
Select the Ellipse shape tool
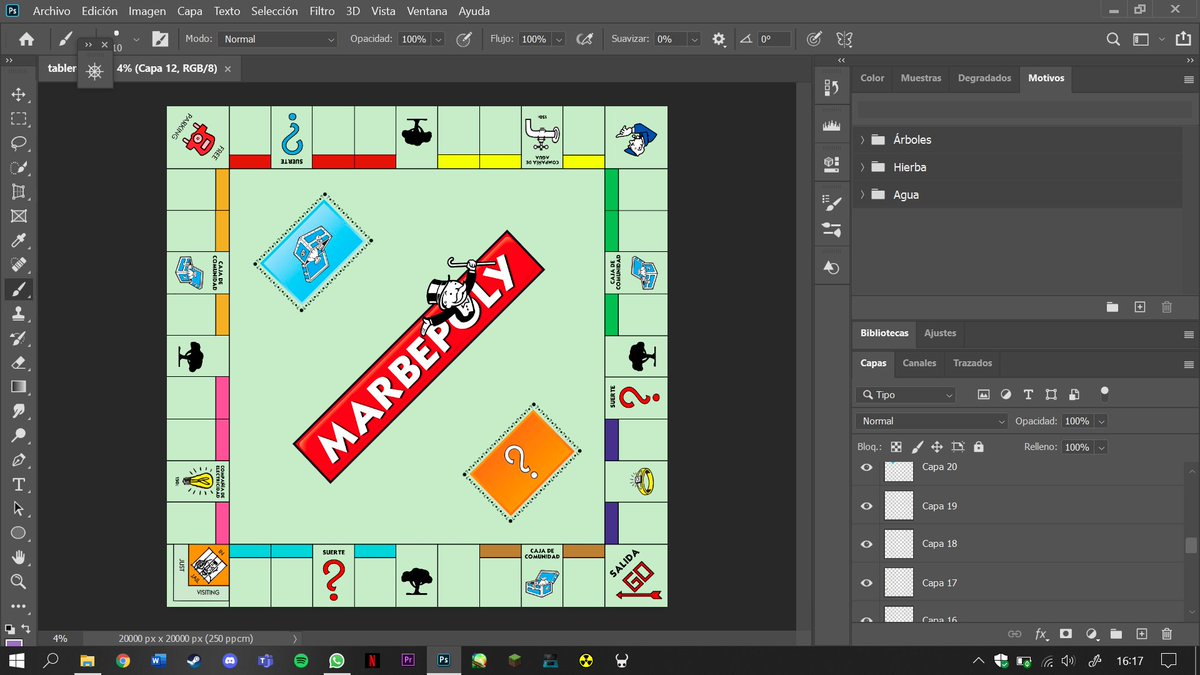[18, 533]
